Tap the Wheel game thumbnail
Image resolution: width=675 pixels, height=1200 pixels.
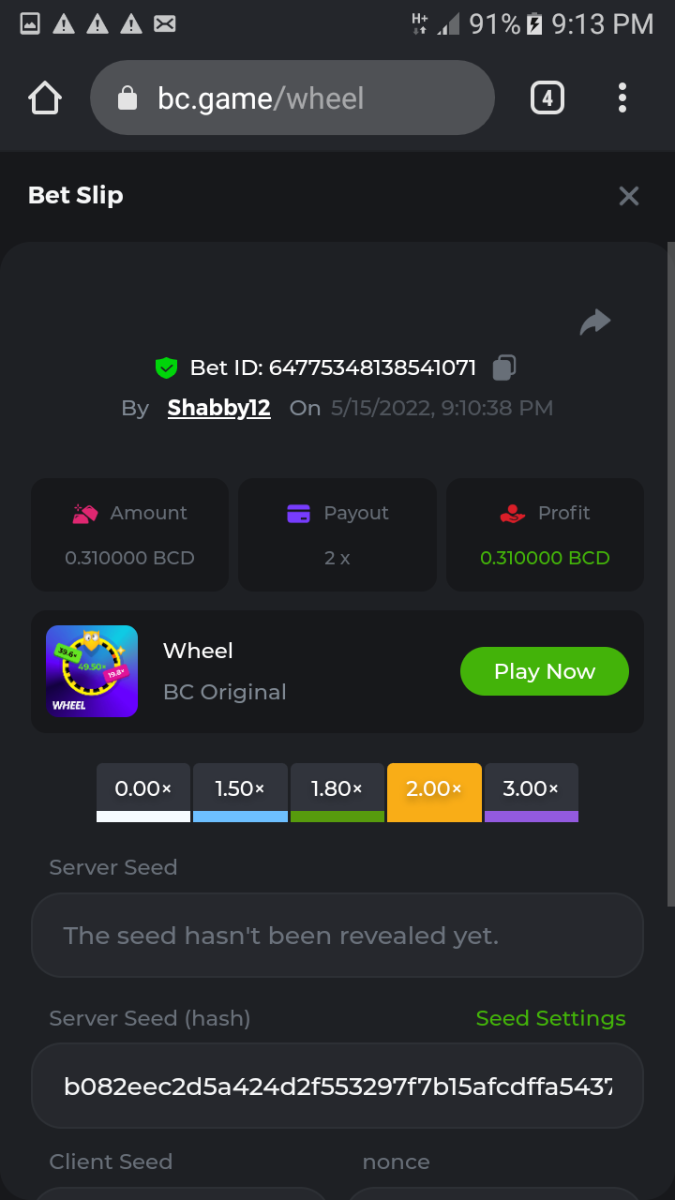[92, 671]
